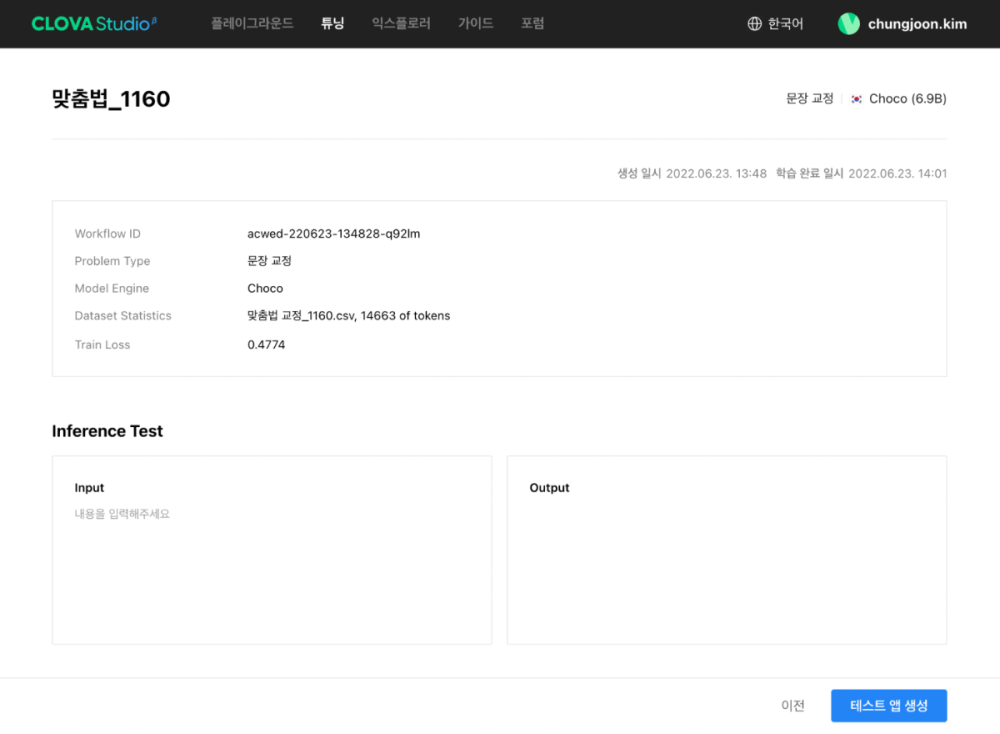The width and height of the screenshot is (1000, 734).
Task: Click the Korean flag icon beside Choco
Action: pos(856,99)
